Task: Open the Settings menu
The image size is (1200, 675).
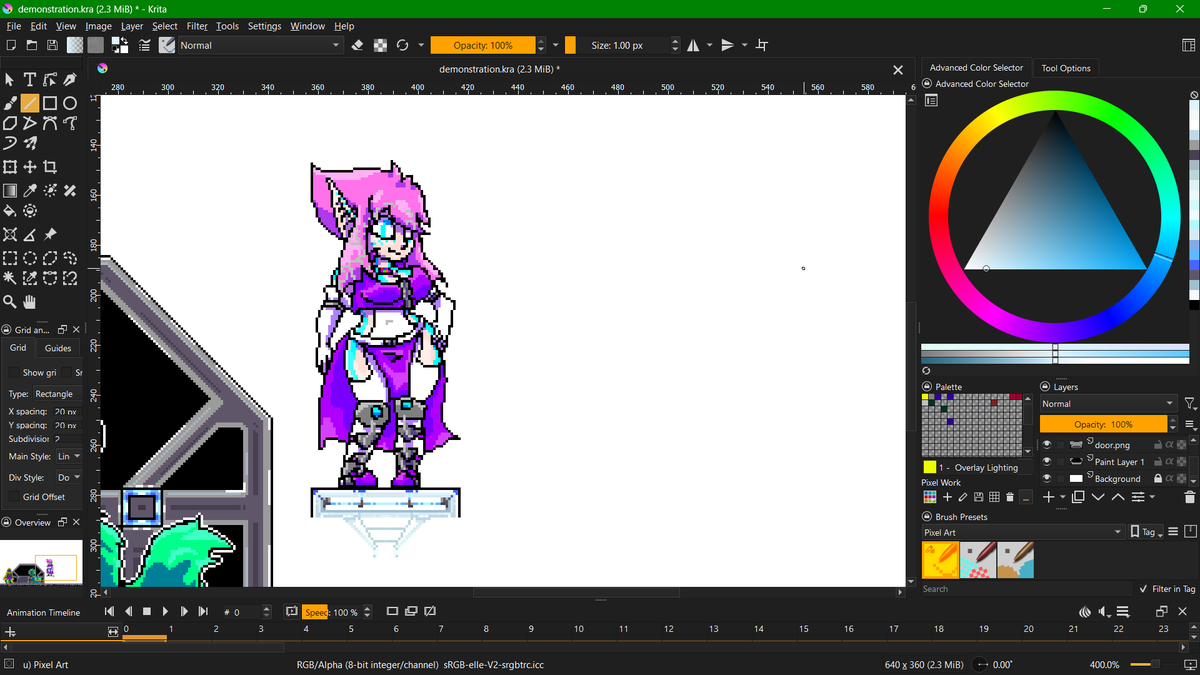Action: [x=264, y=26]
